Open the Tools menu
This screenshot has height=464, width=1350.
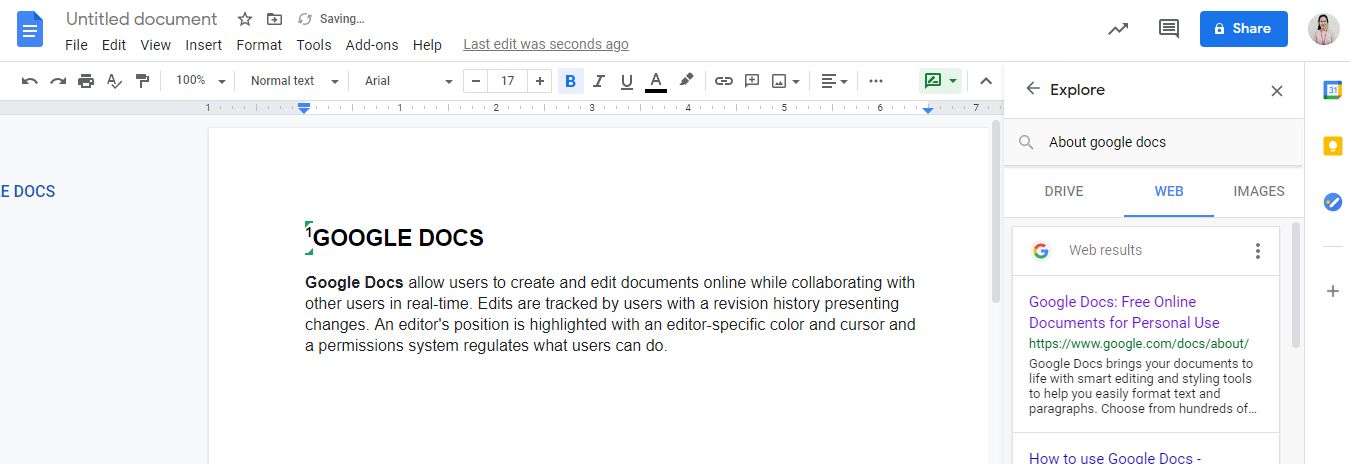tap(314, 45)
